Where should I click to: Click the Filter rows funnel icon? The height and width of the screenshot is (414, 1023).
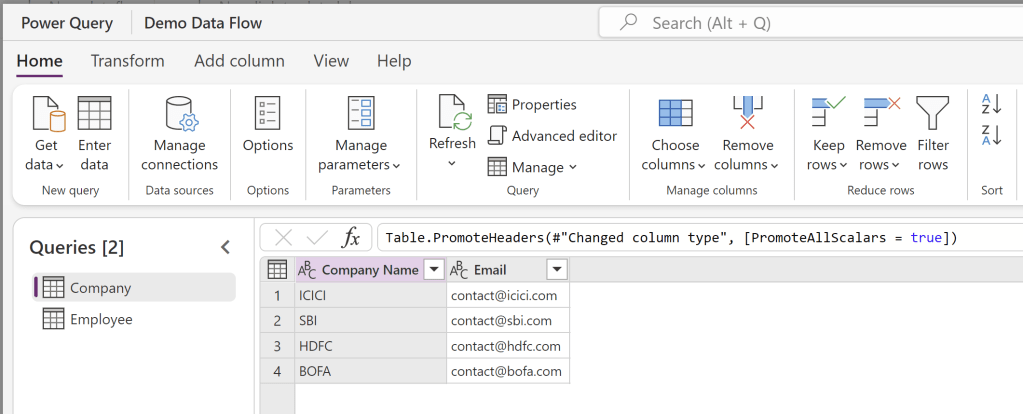click(933, 114)
